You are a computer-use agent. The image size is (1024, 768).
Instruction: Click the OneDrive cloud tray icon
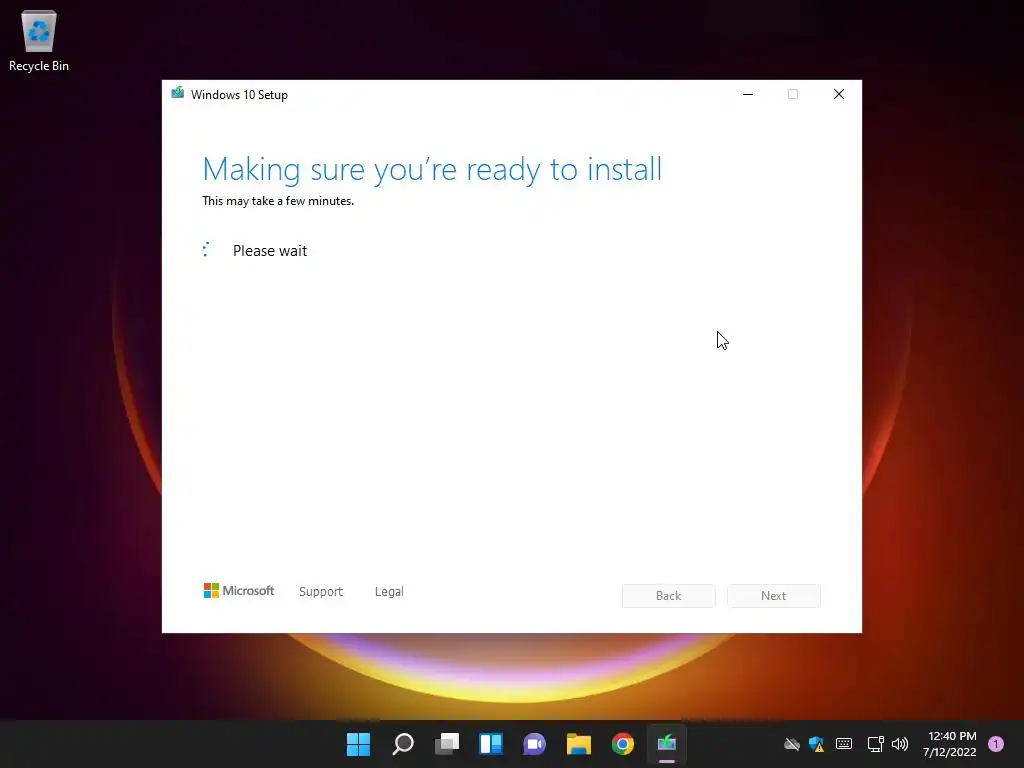coord(792,744)
